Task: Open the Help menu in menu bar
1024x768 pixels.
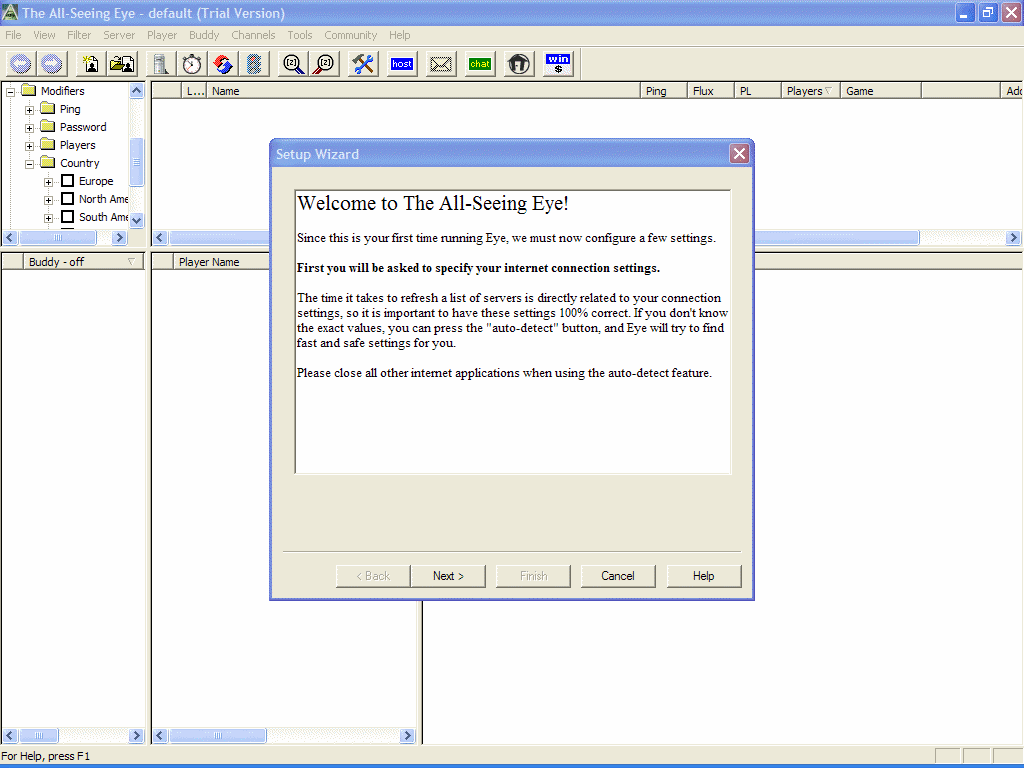Action: pyautogui.click(x=400, y=35)
